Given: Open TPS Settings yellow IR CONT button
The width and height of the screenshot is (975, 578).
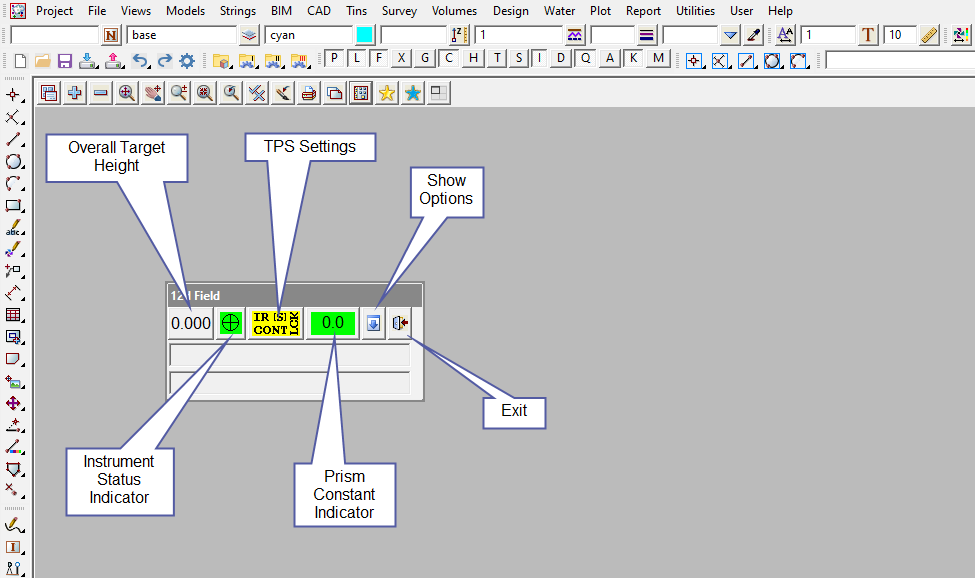Looking at the screenshot, I should pyautogui.click(x=276, y=323).
